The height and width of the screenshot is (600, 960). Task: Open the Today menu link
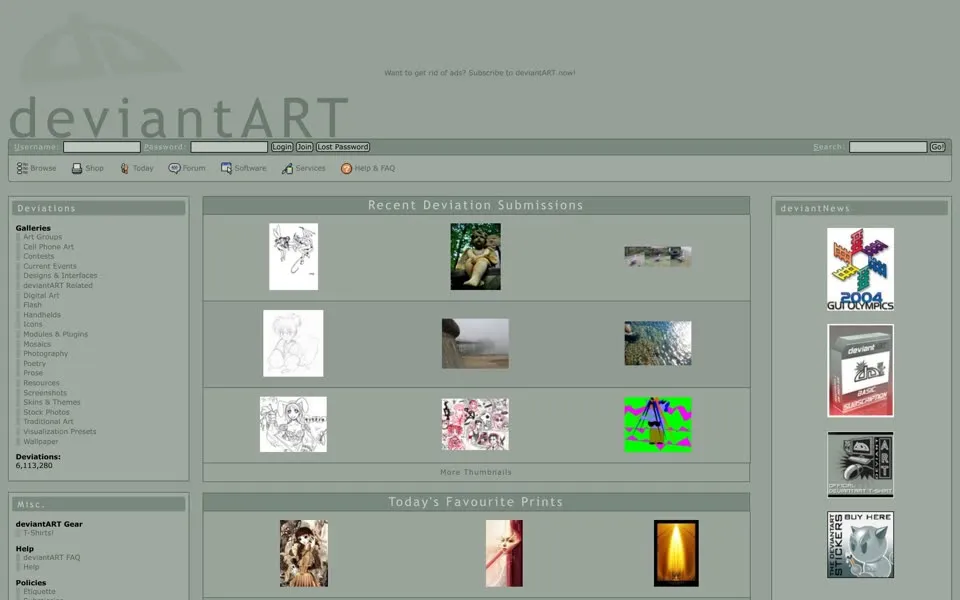point(143,168)
